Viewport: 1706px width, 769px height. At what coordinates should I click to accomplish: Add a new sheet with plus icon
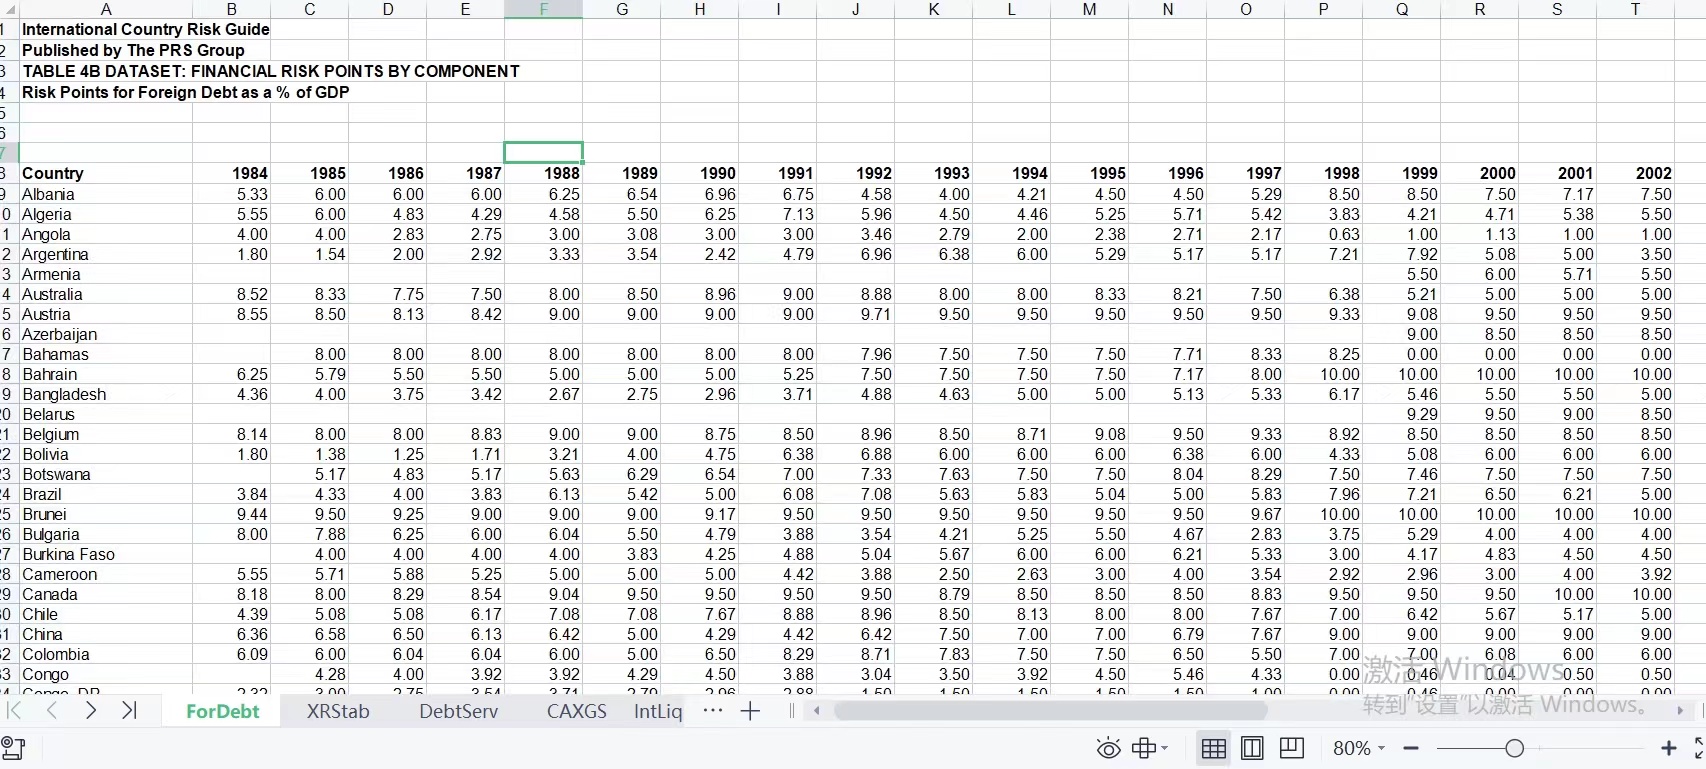[751, 711]
